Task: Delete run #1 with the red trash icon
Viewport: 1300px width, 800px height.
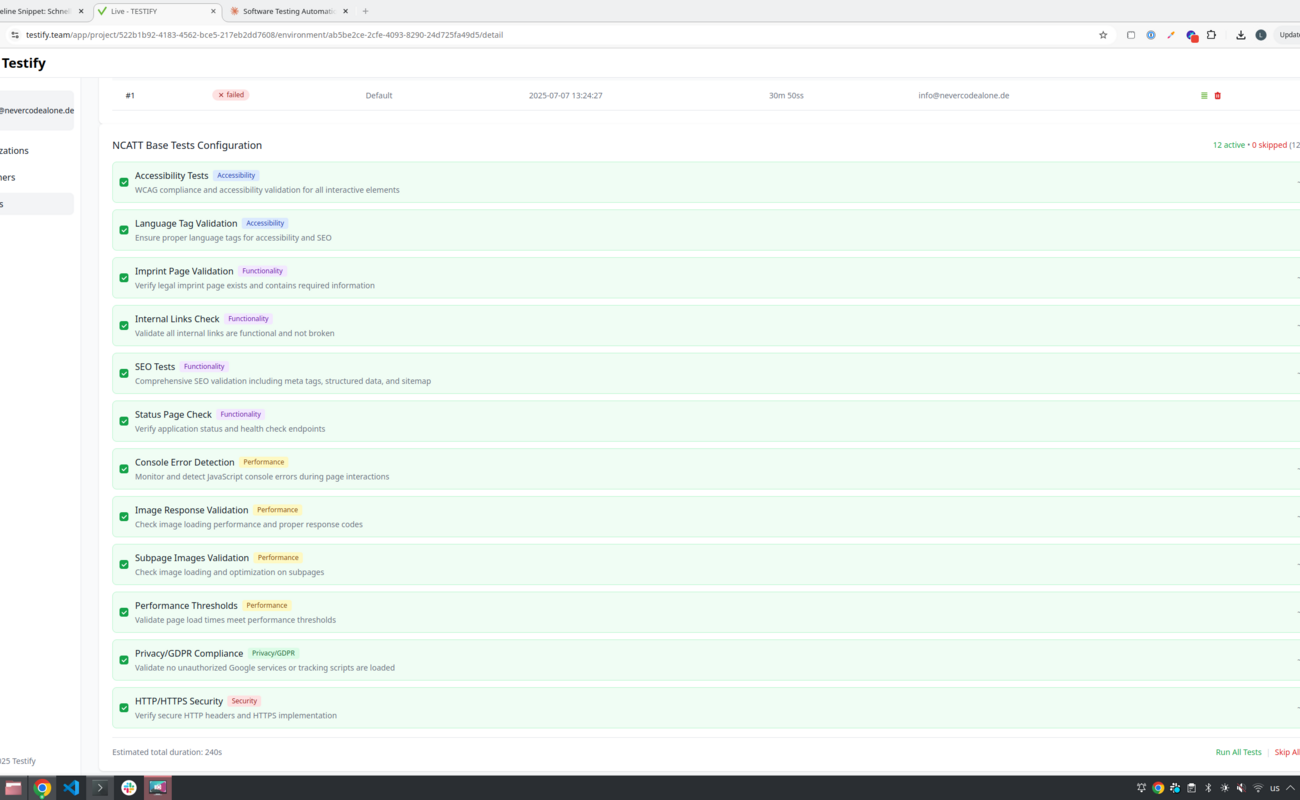Action: click(1217, 96)
